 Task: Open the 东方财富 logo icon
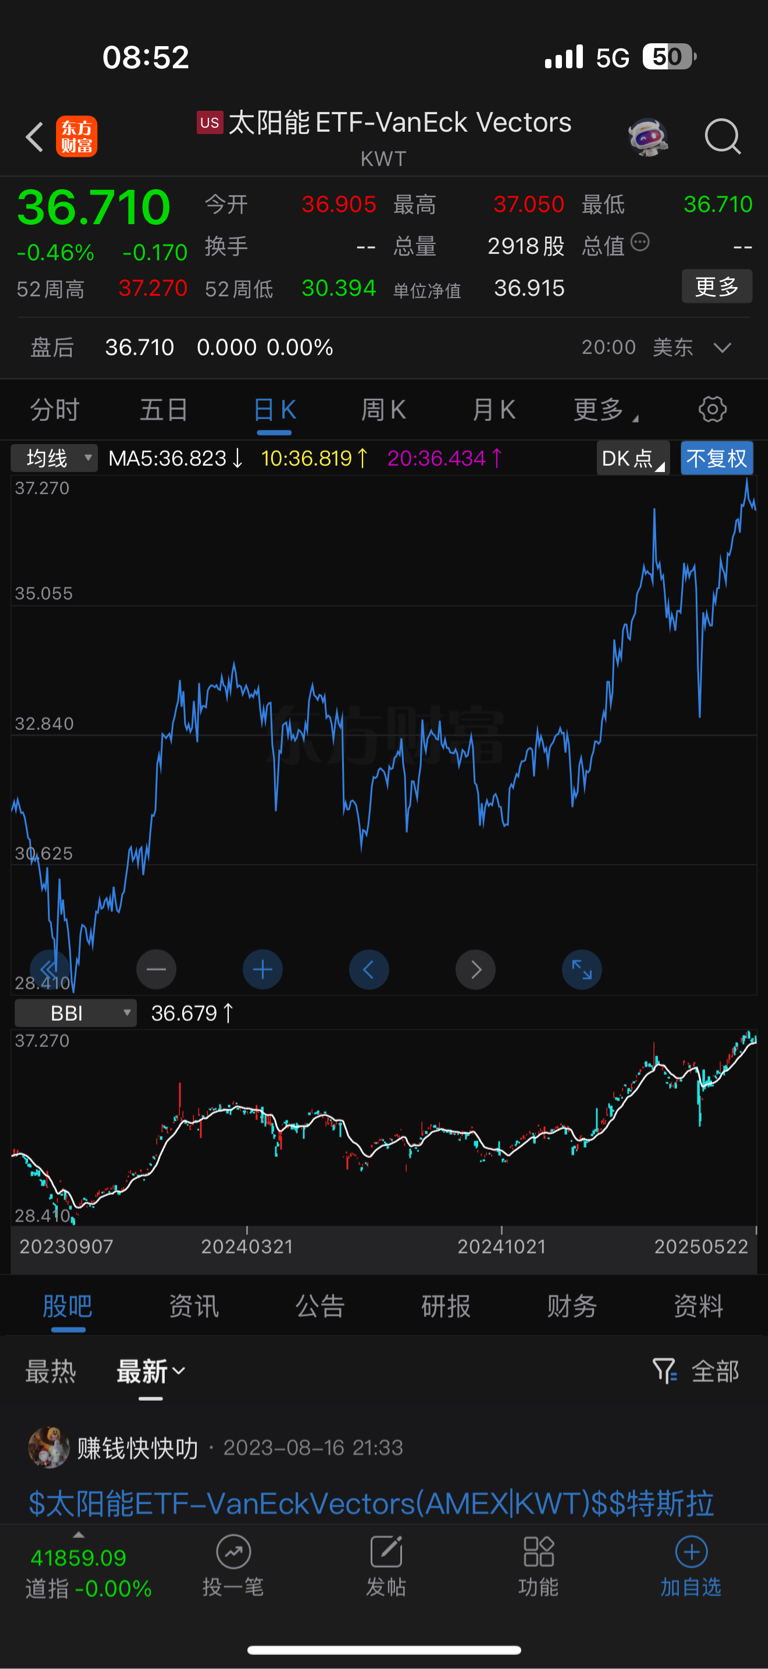point(77,137)
